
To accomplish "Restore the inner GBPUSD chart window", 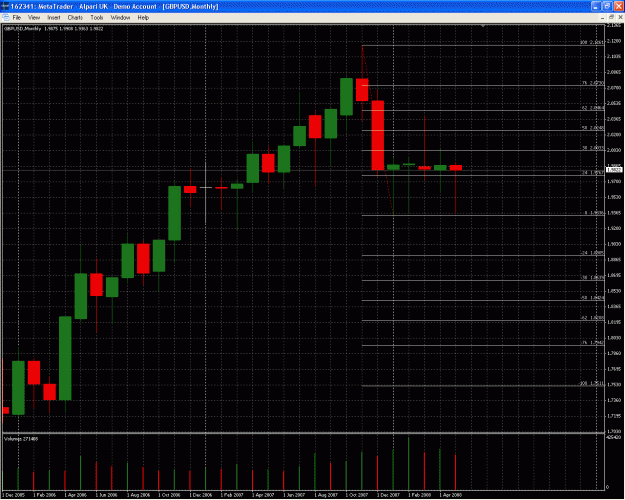I will point(611,17).
